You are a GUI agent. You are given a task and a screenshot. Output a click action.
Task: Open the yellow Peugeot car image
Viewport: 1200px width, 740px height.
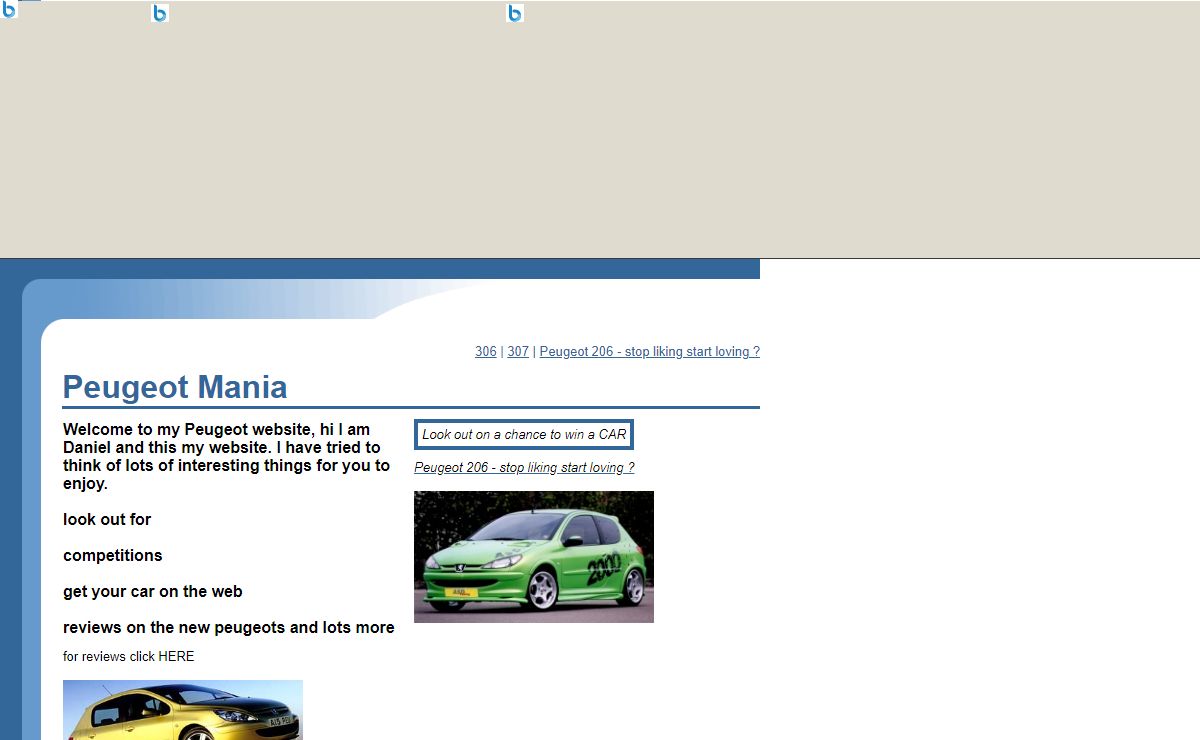183,710
